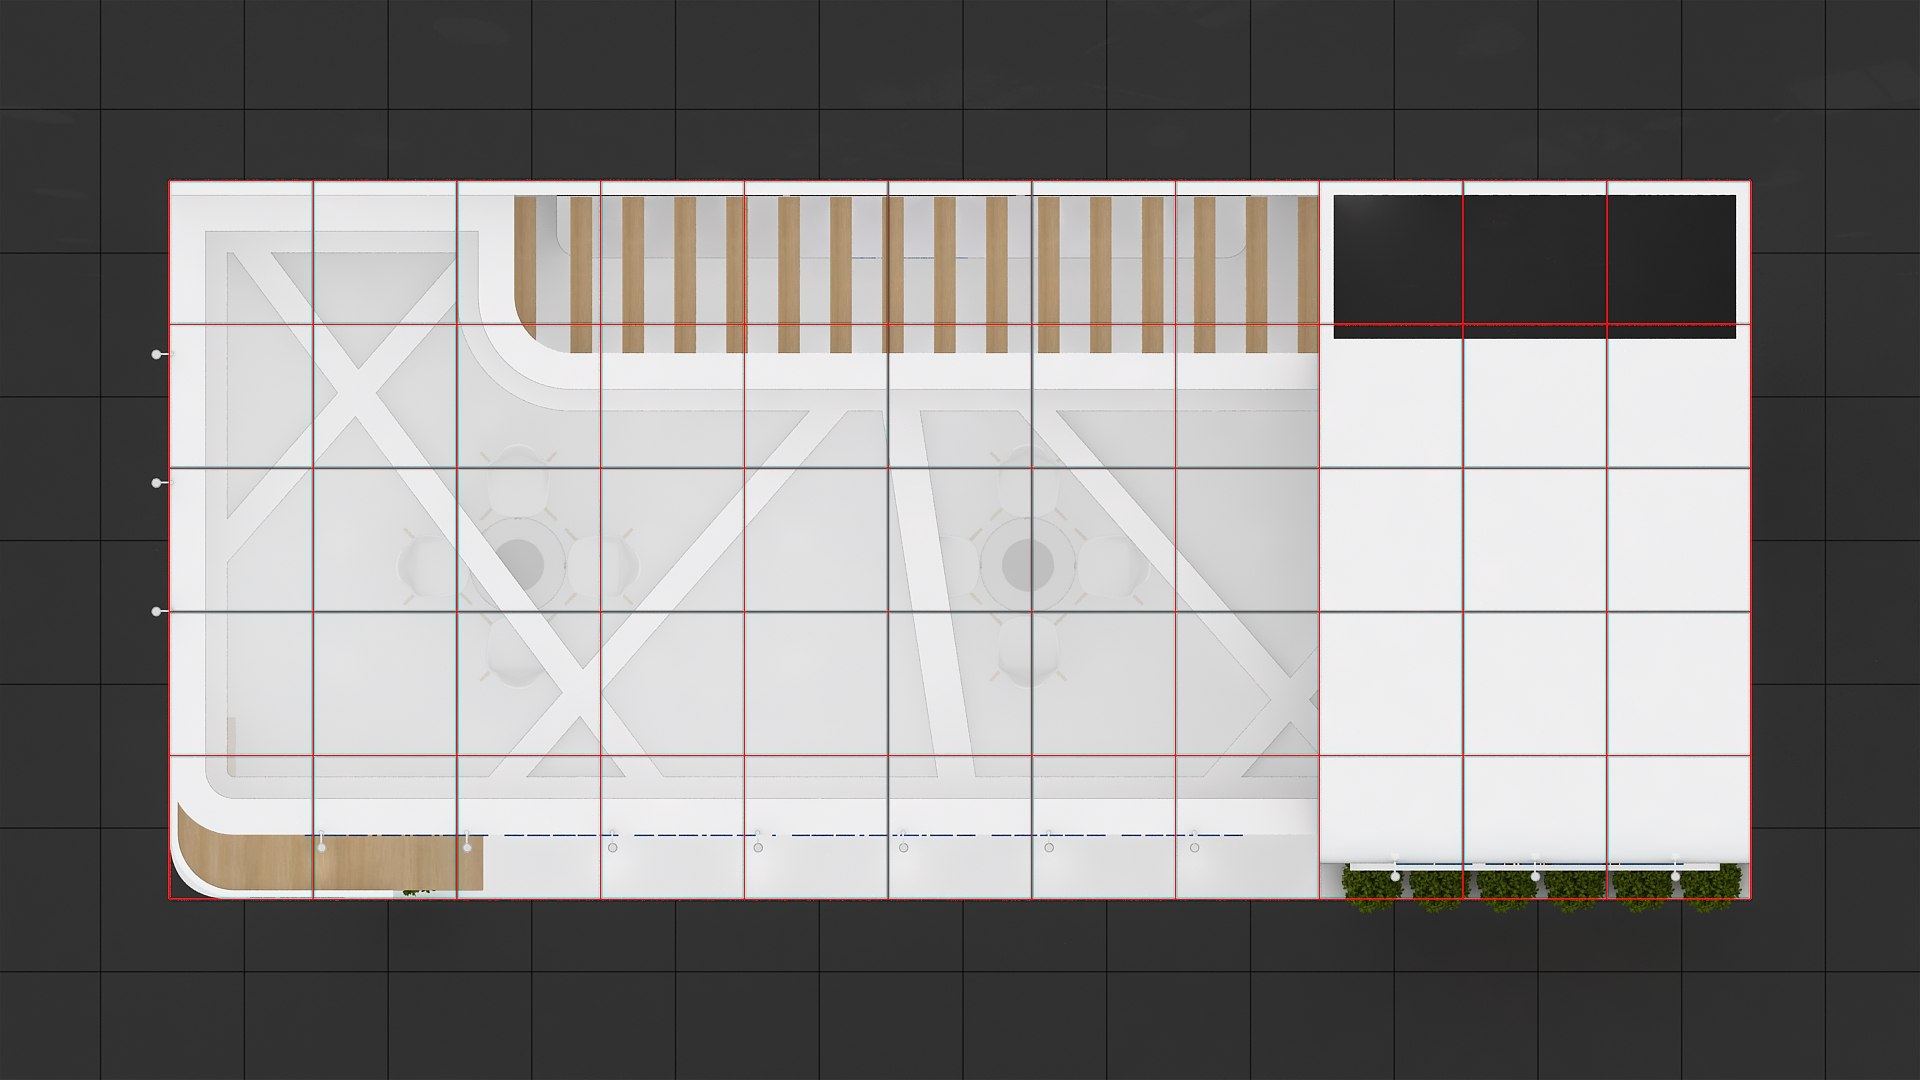Select the lowest spotlight on left edge
This screenshot has width=1920, height=1080.
point(157,611)
